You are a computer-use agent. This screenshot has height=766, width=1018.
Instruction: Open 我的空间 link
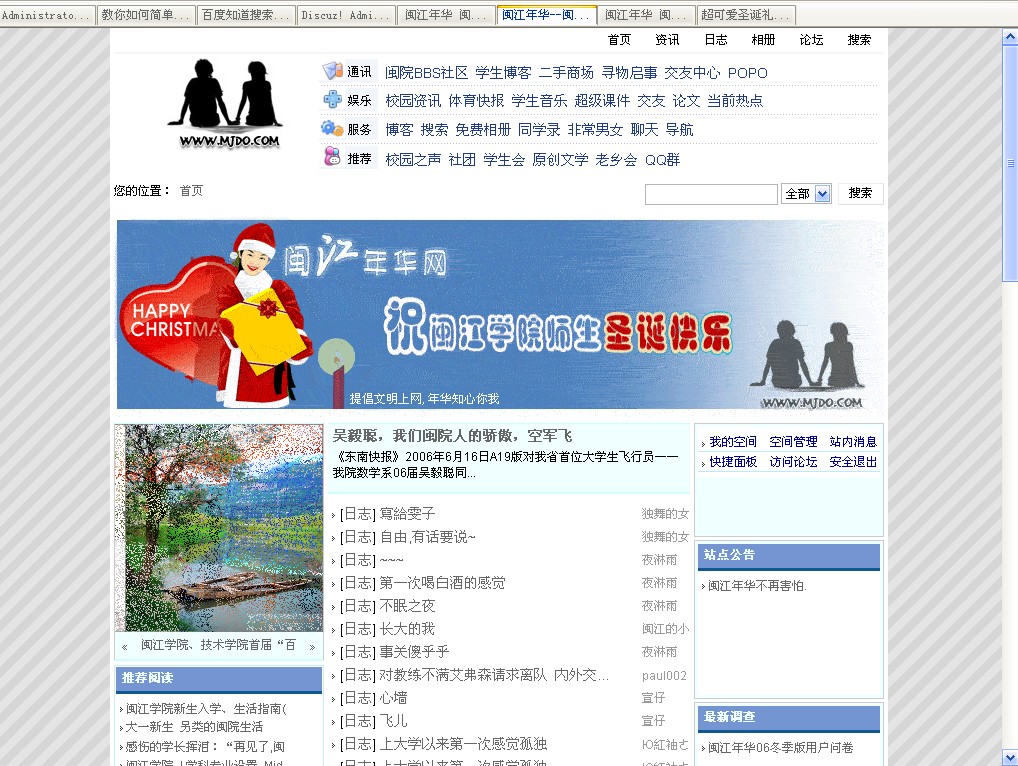click(733, 442)
